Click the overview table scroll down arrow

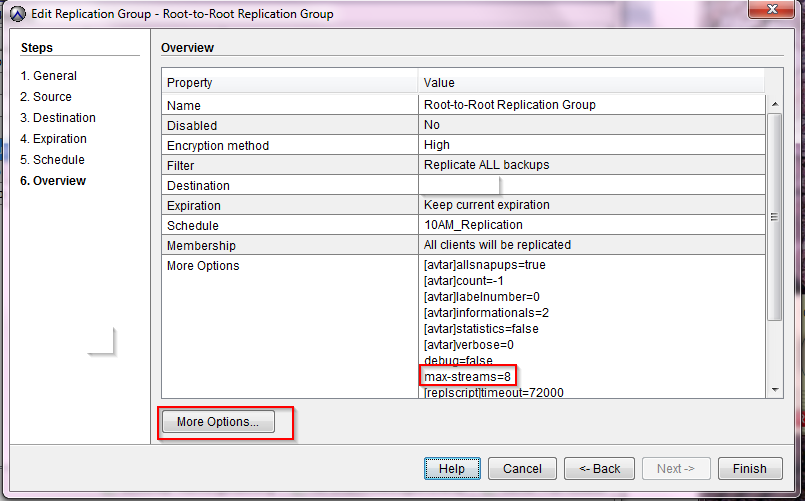click(775, 390)
